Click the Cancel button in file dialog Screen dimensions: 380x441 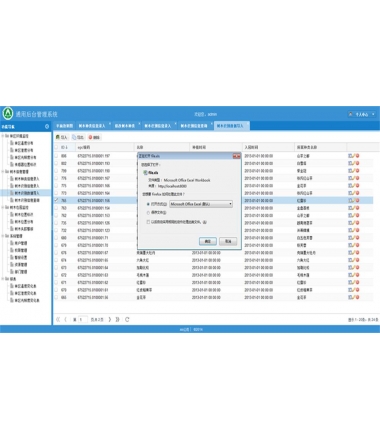coord(228,241)
